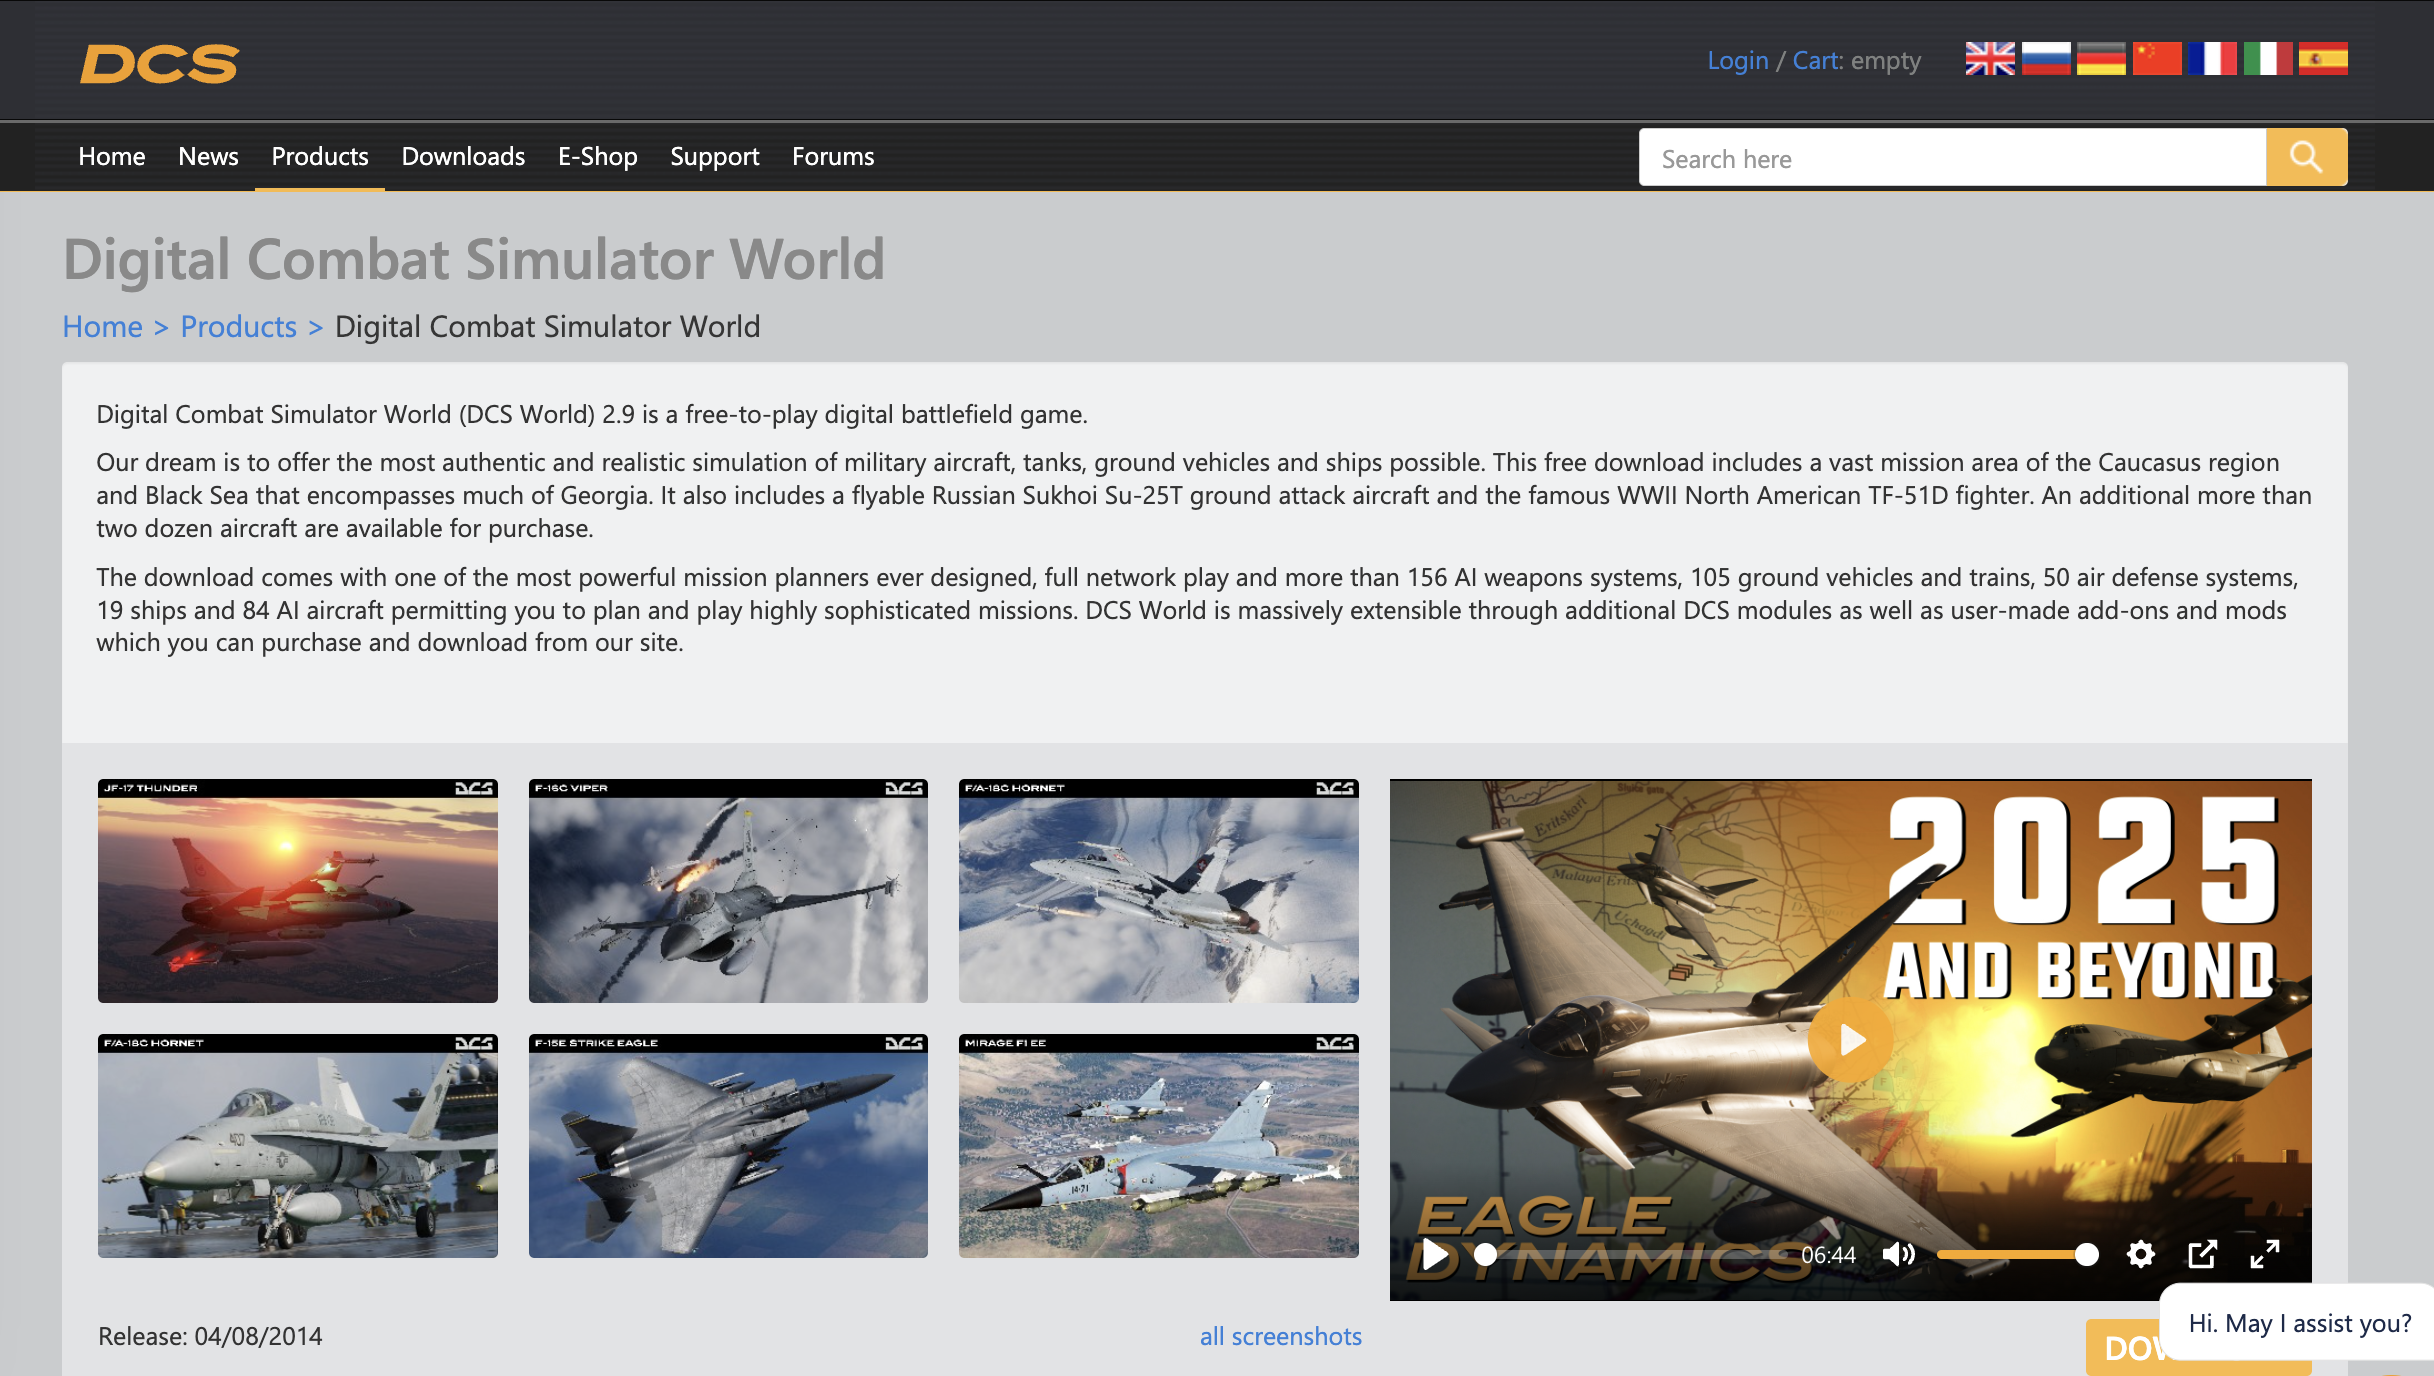Open the video in a new window icon
The height and width of the screenshot is (1376, 2434).
tap(2202, 1255)
